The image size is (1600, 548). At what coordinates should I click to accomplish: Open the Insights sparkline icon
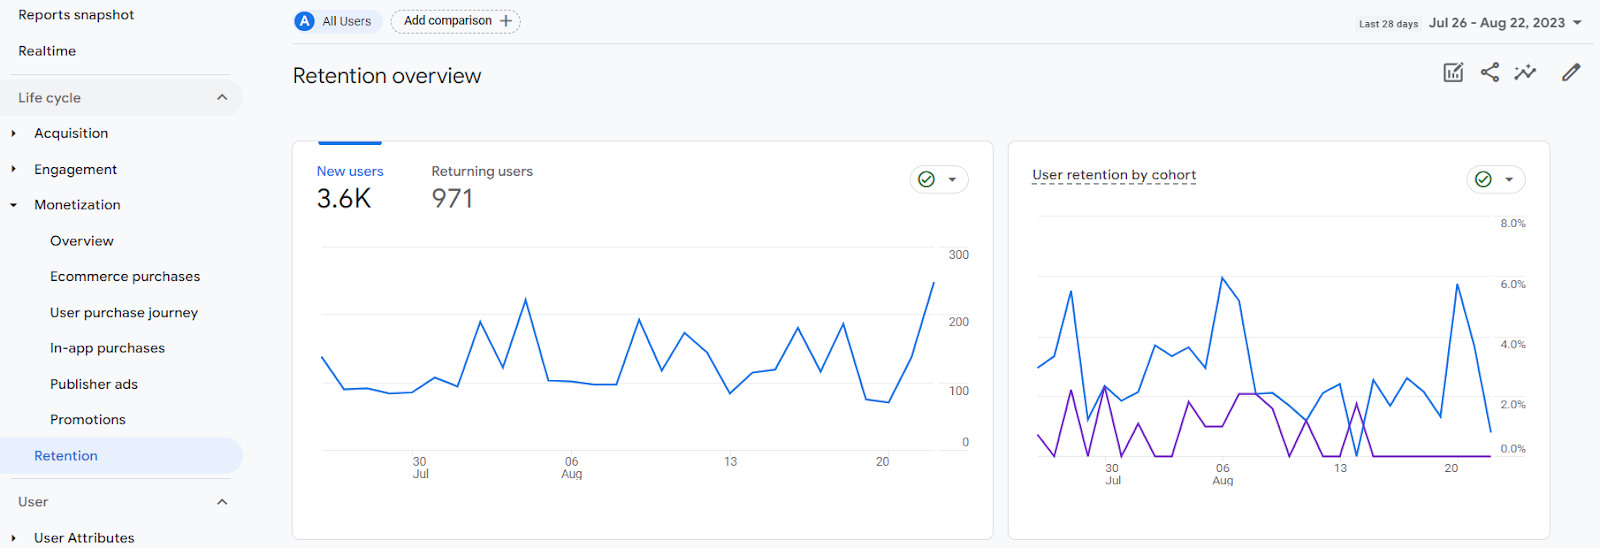[1525, 72]
